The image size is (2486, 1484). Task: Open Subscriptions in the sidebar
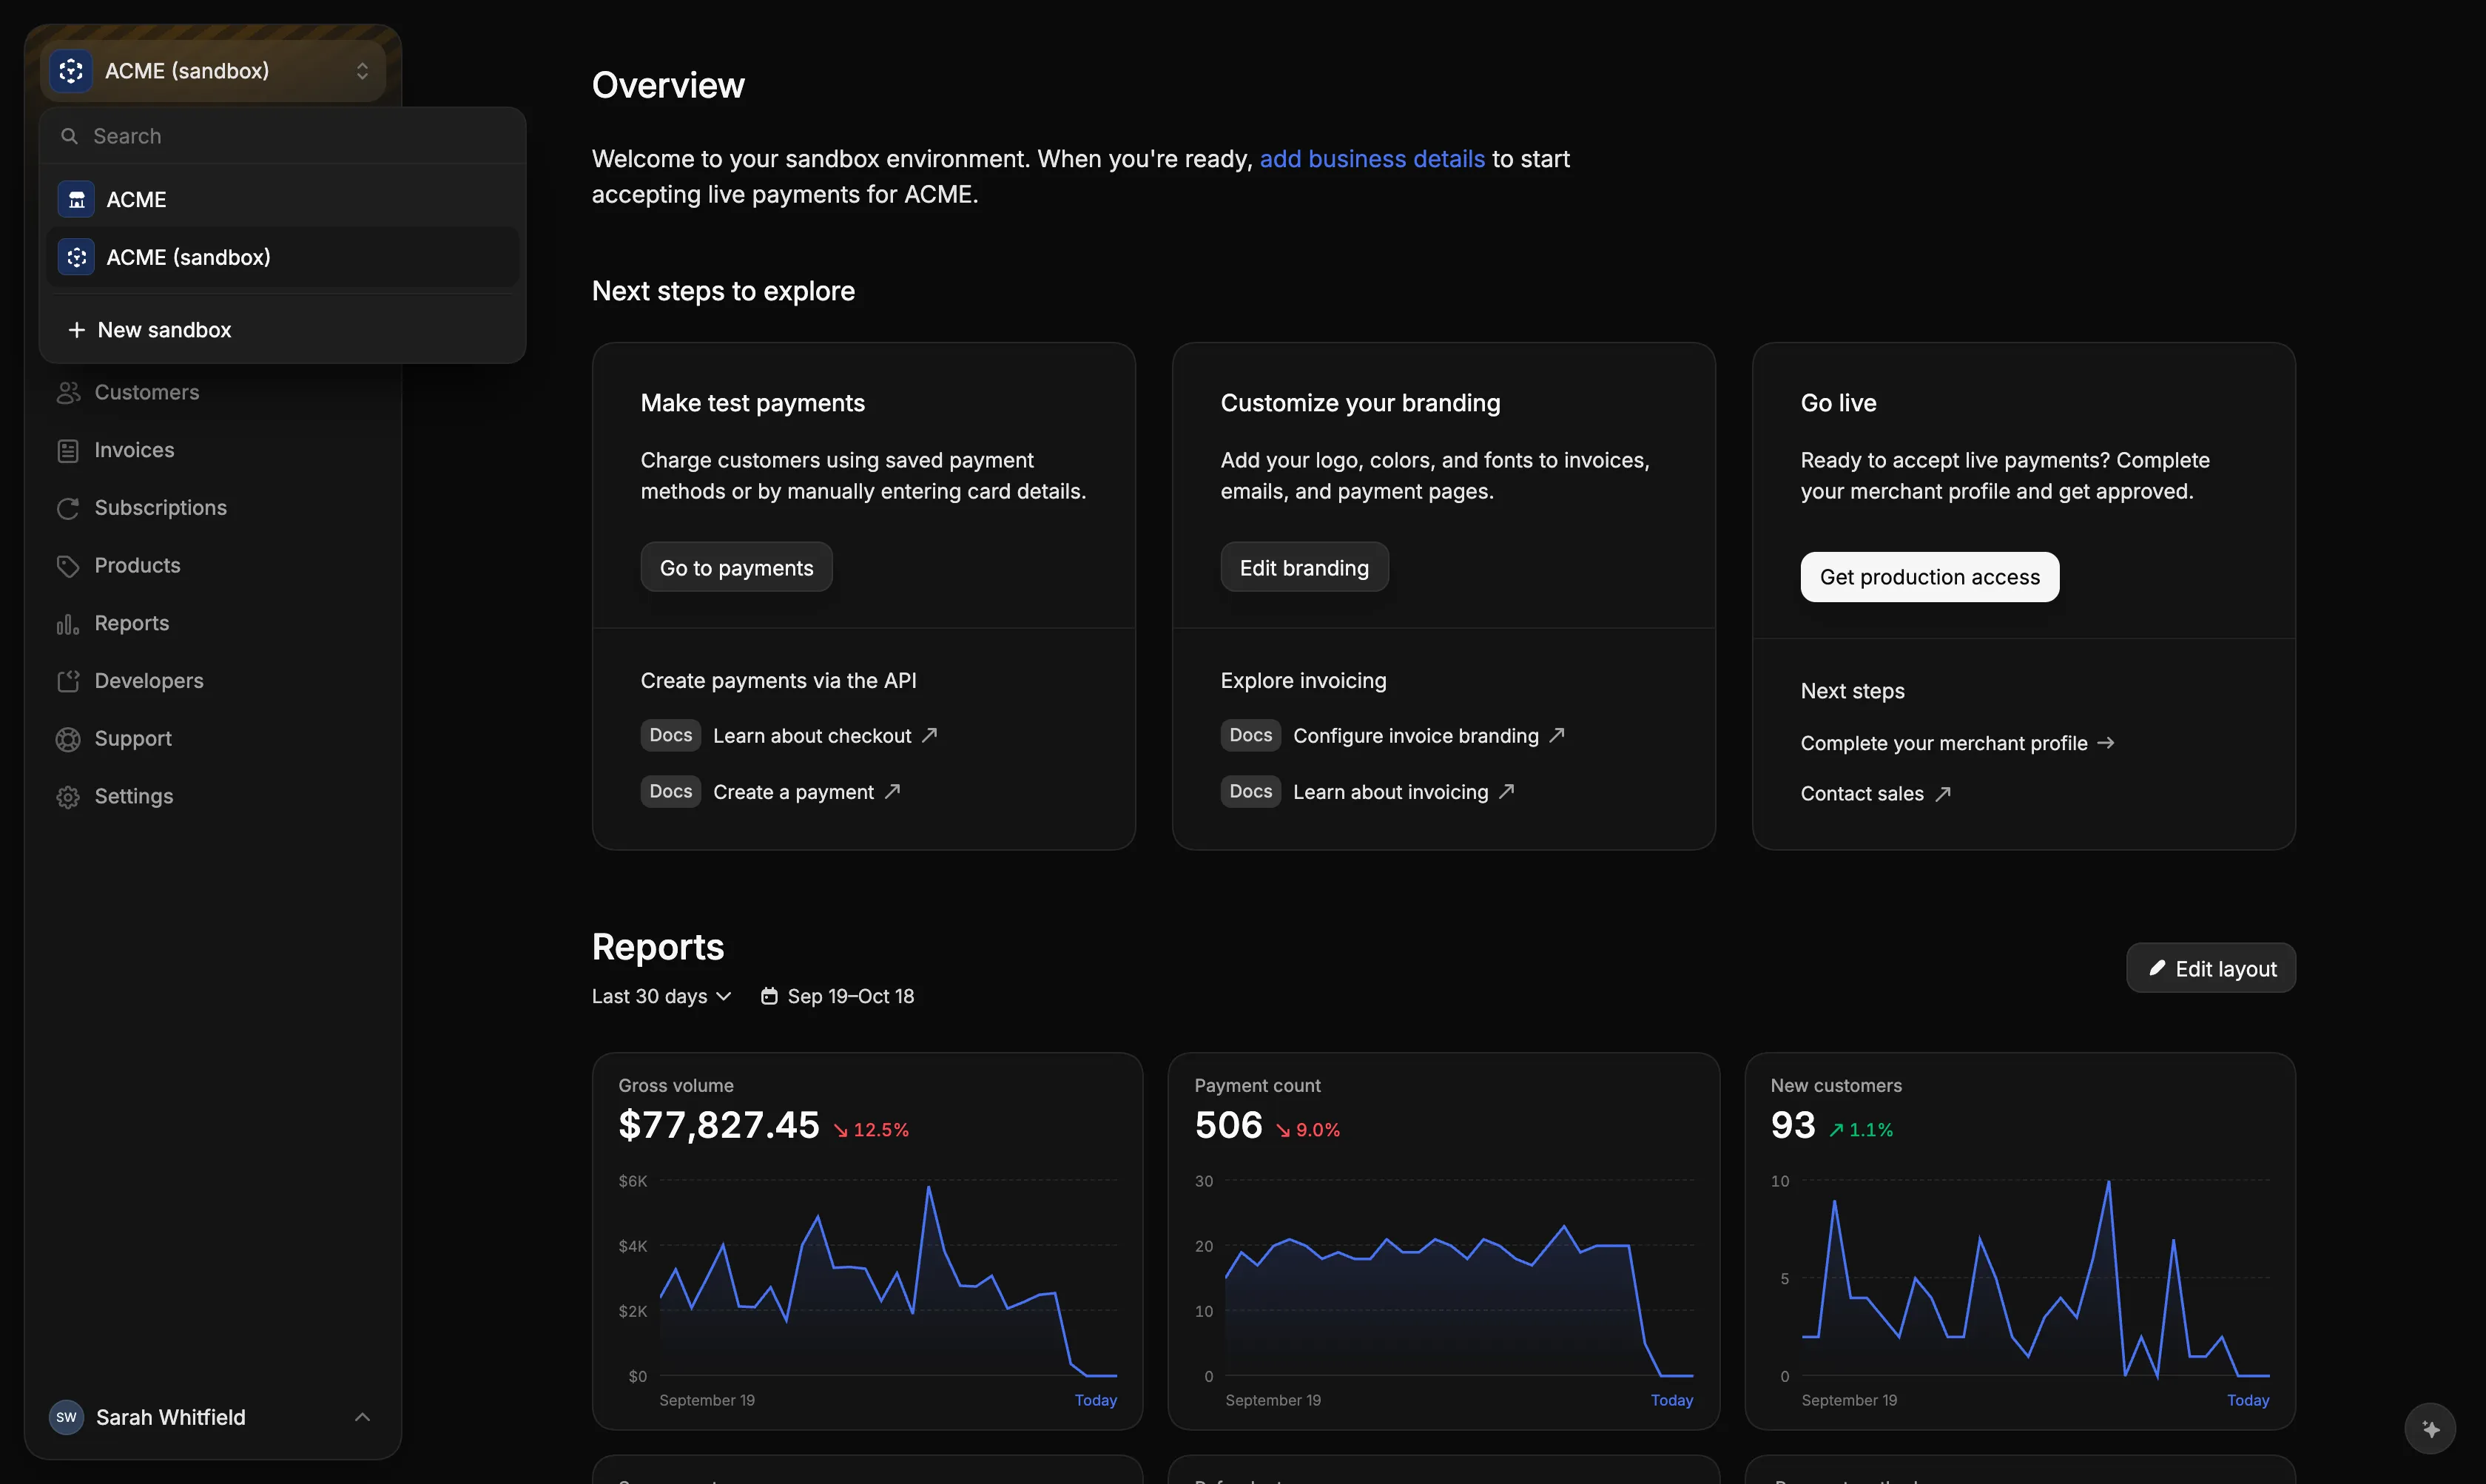[213, 509]
